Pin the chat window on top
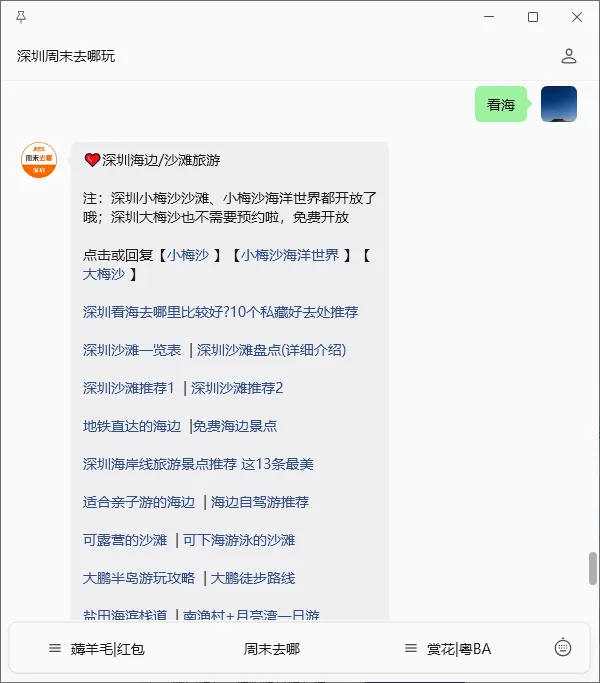 (x=20, y=17)
